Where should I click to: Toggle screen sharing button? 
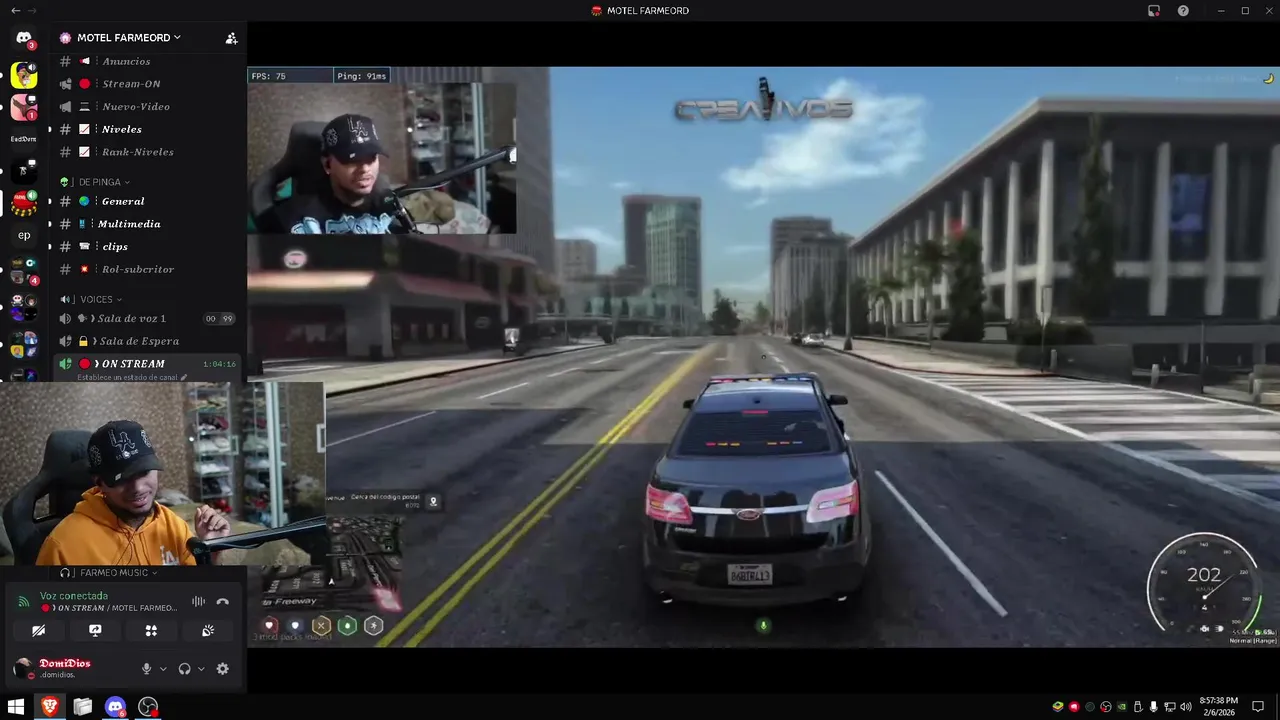tap(95, 631)
